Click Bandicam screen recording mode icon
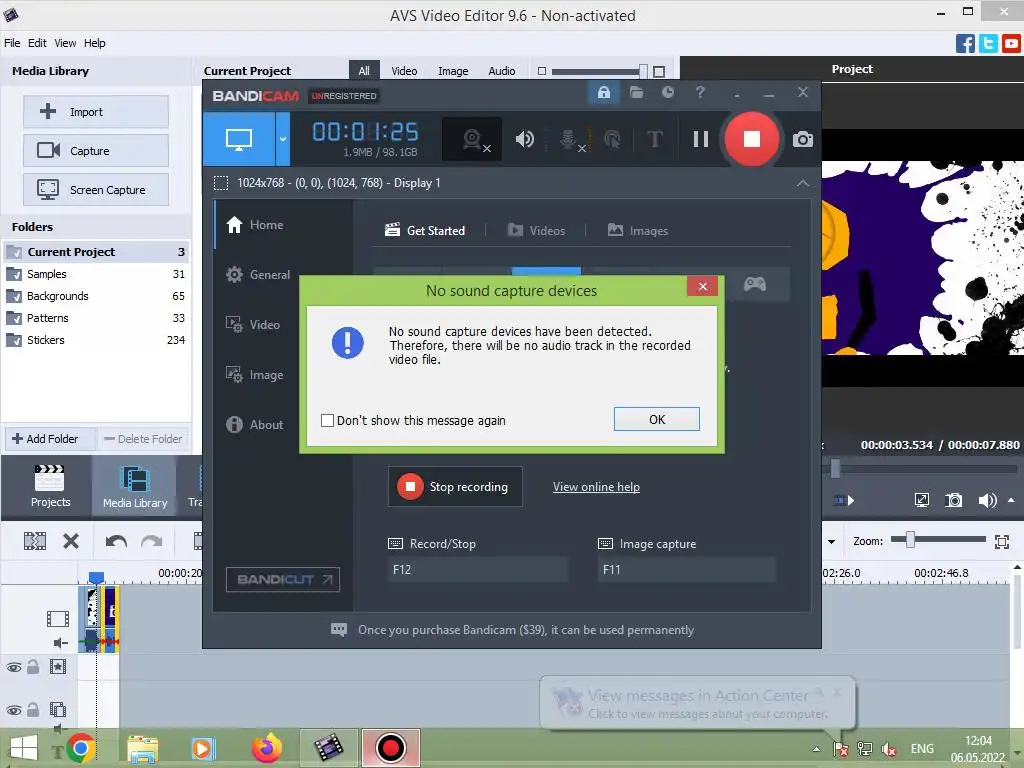 click(x=239, y=139)
